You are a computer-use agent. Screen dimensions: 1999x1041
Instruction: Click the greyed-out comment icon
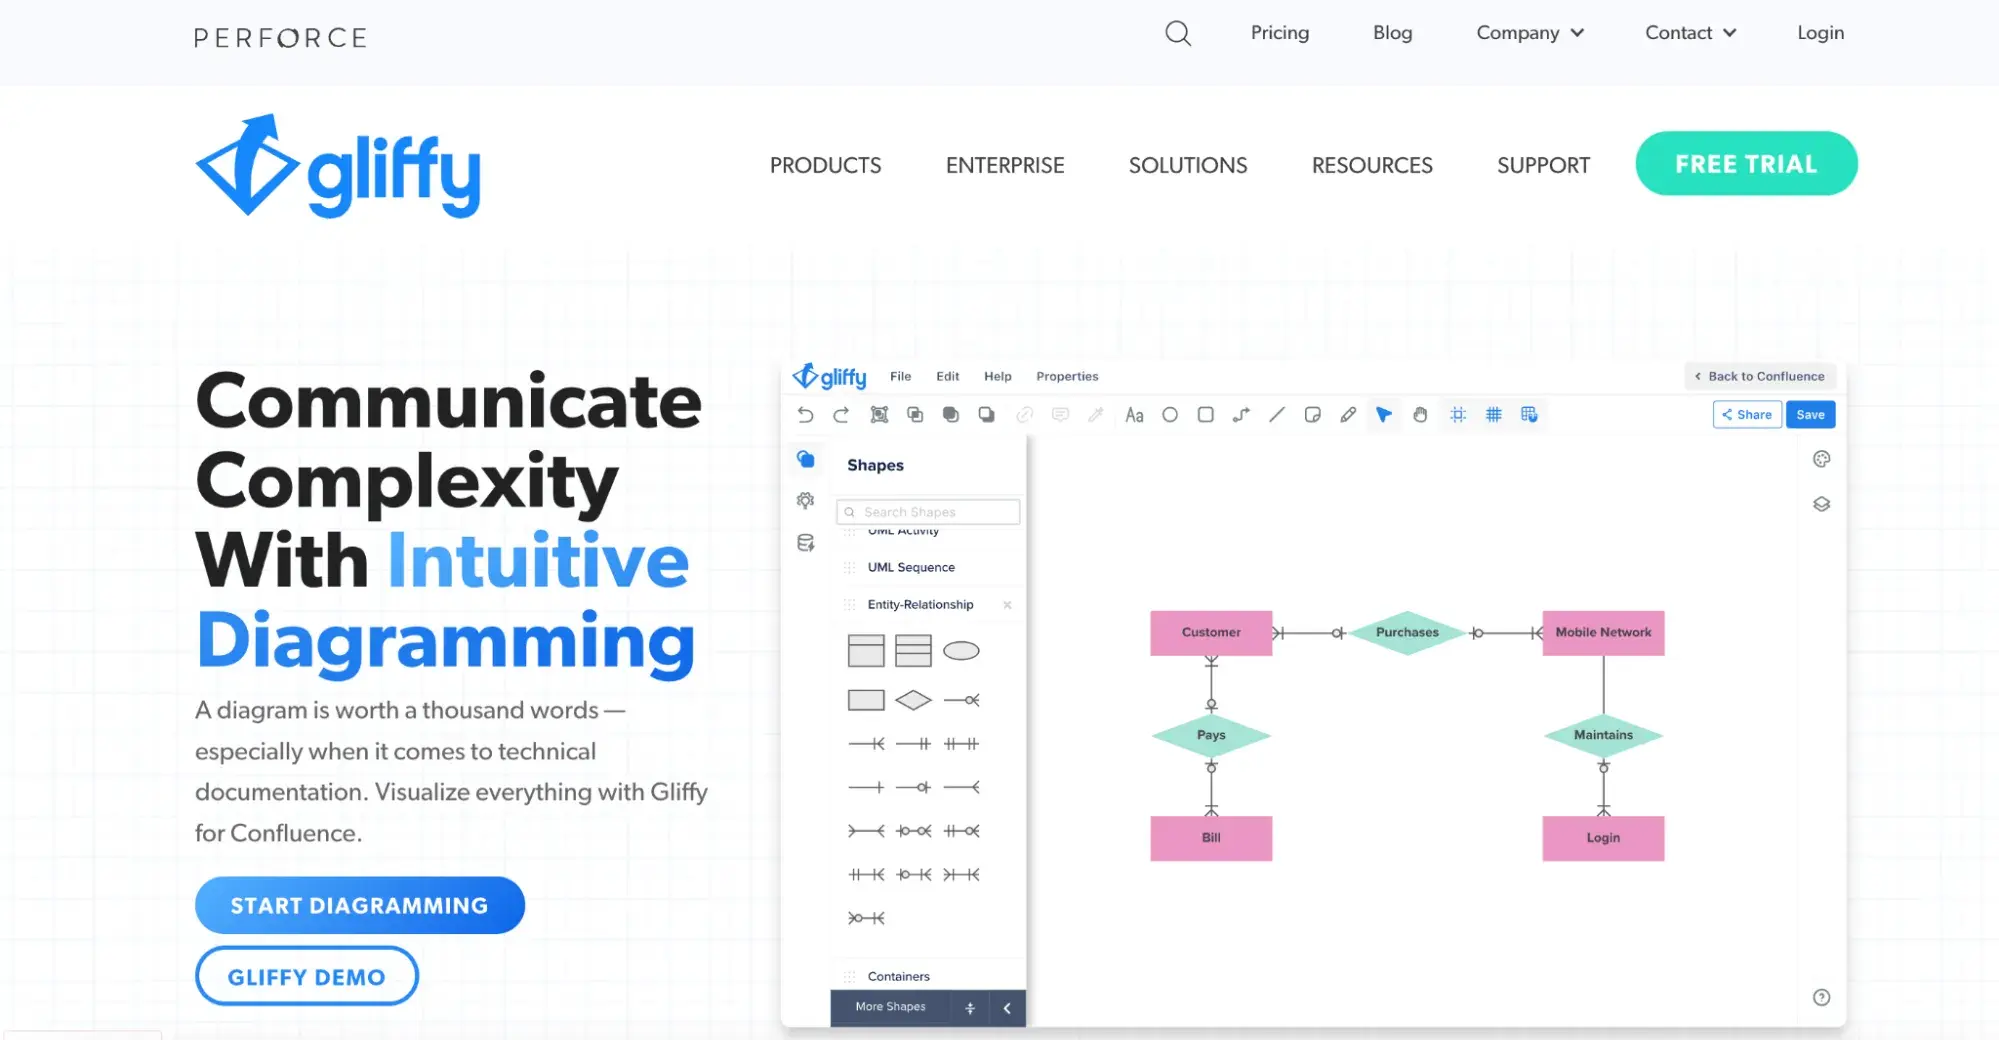[1061, 415]
